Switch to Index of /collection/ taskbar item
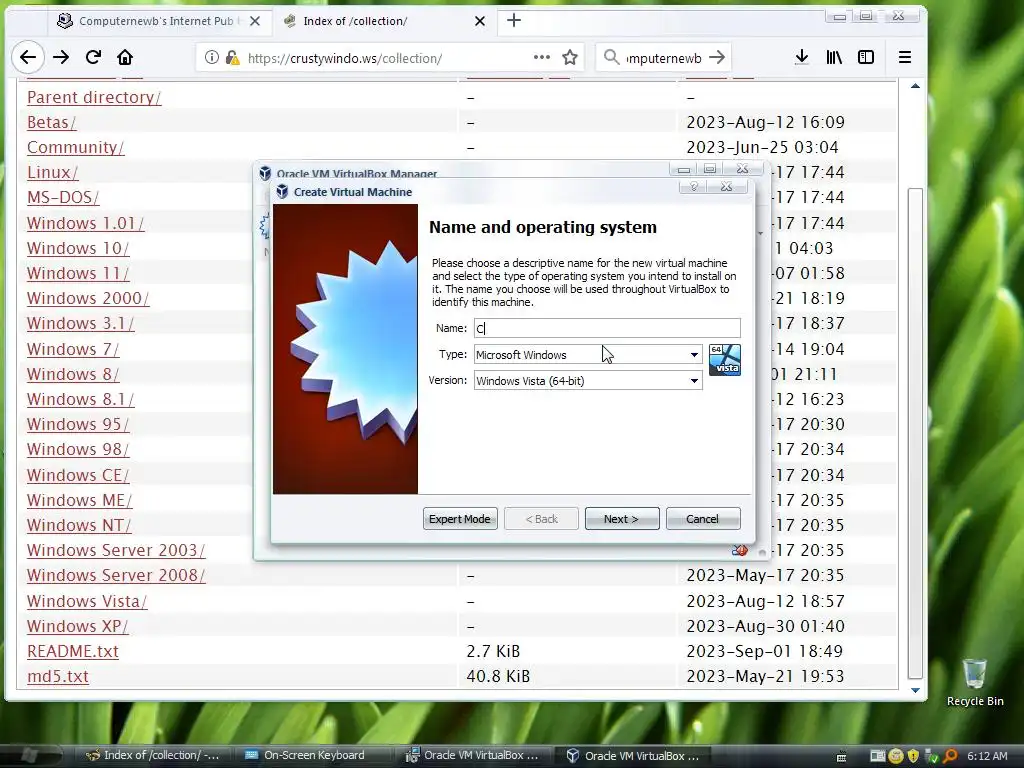This screenshot has width=1024, height=768. [x=153, y=756]
